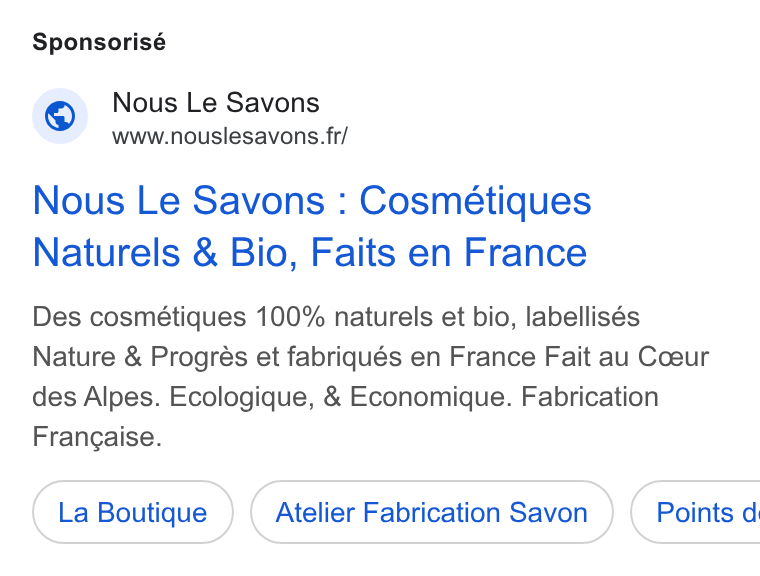Click the word "Boutique" inside the first chip
This screenshot has width=760, height=576.
pyautogui.click(x=152, y=512)
